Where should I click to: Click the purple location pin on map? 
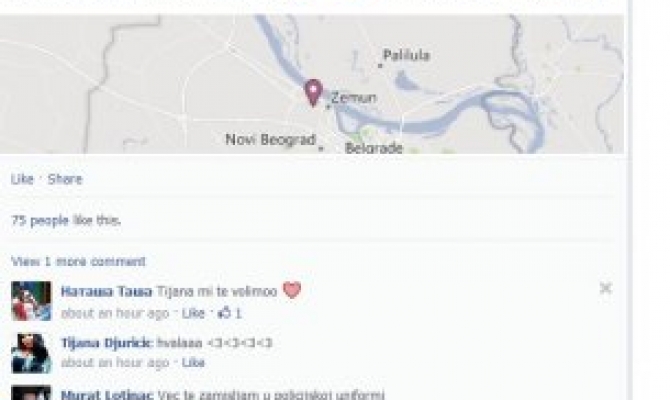pos(313,92)
